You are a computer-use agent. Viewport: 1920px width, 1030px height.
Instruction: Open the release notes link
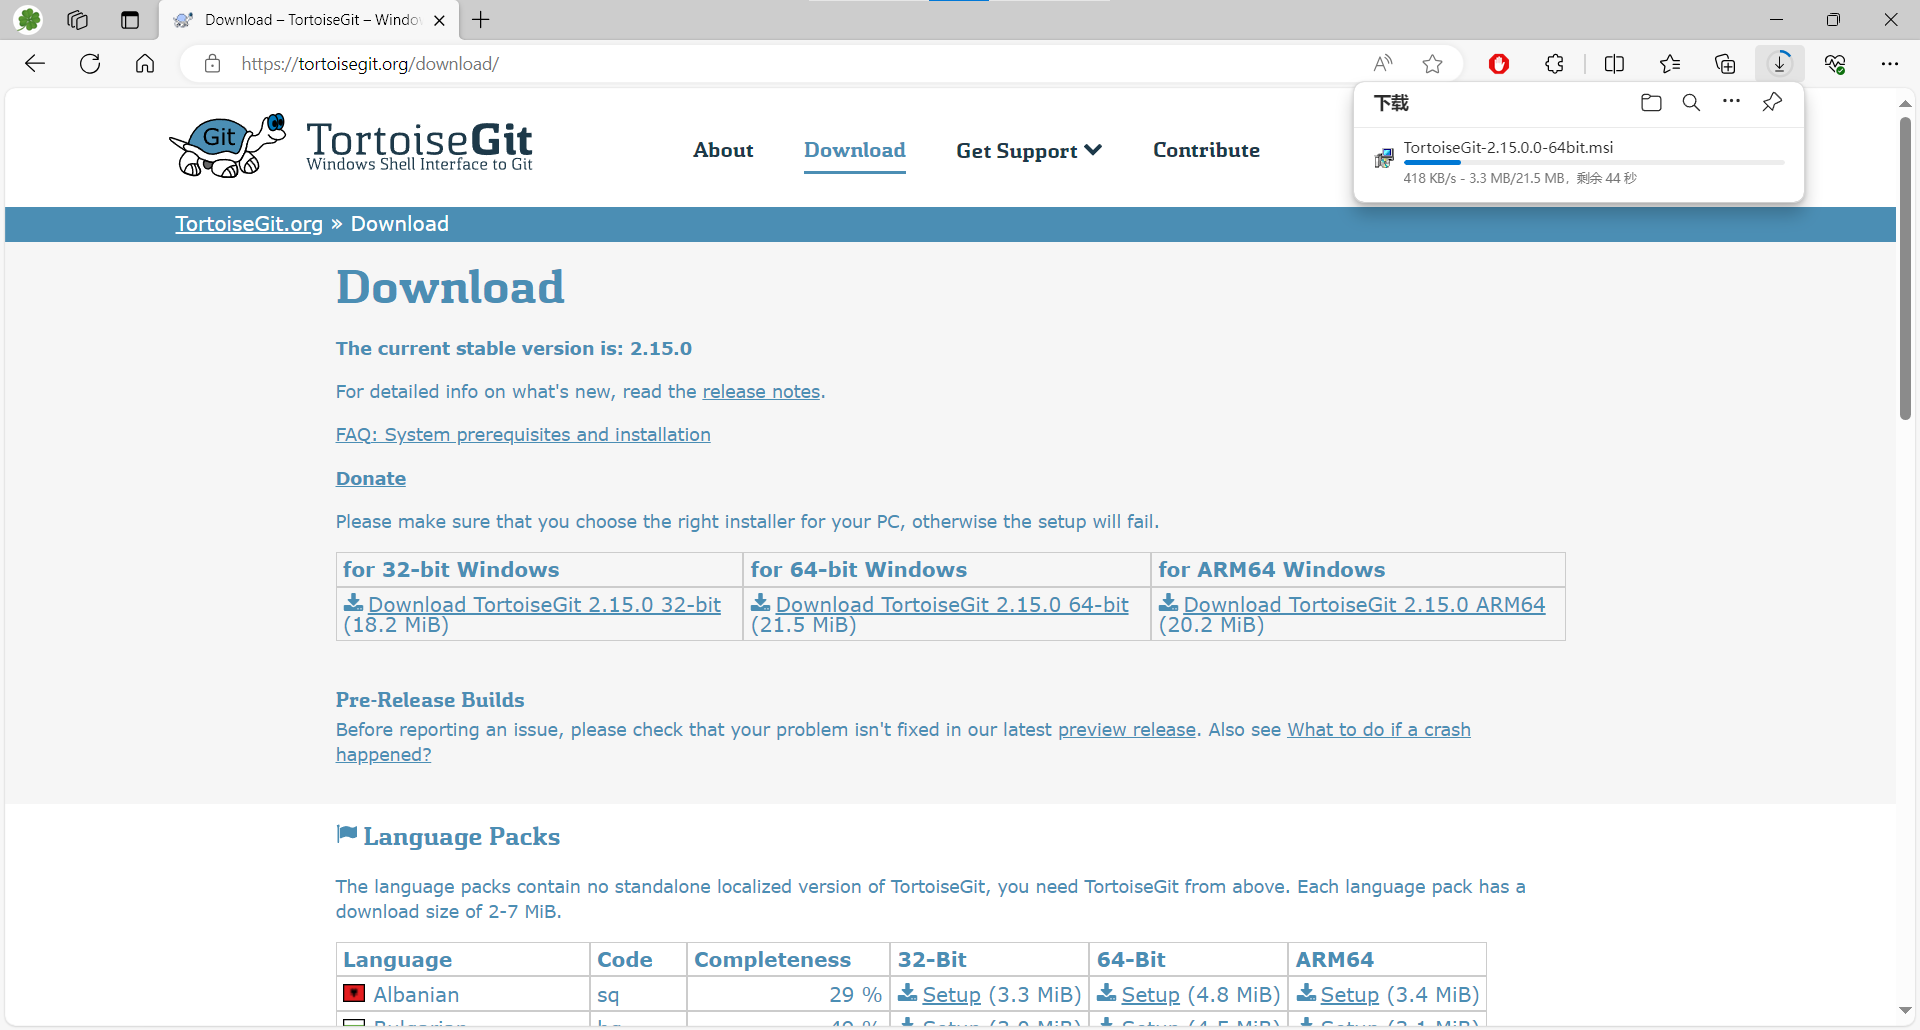(760, 392)
